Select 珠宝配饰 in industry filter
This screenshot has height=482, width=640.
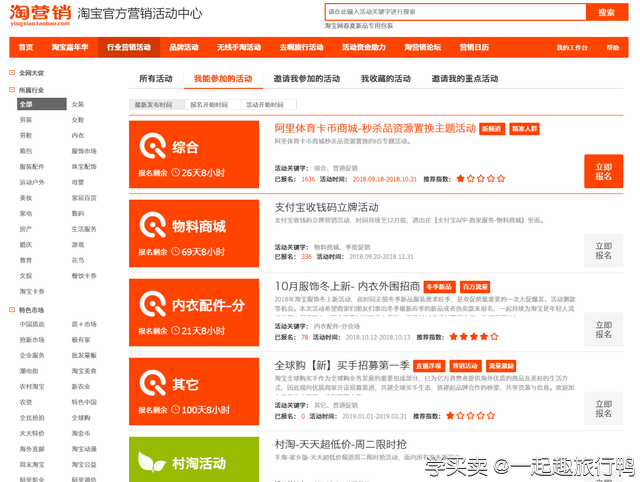(x=84, y=167)
